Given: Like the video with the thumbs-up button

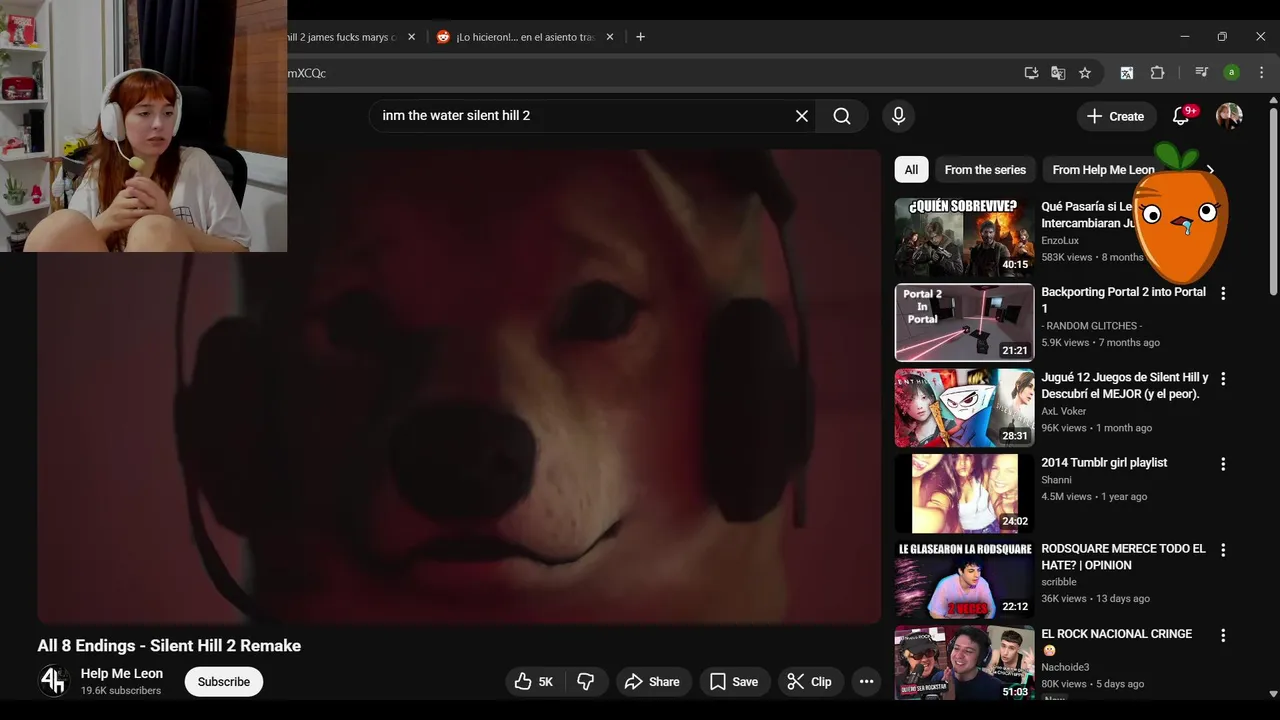Looking at the screenshot, I should (533, 682).
